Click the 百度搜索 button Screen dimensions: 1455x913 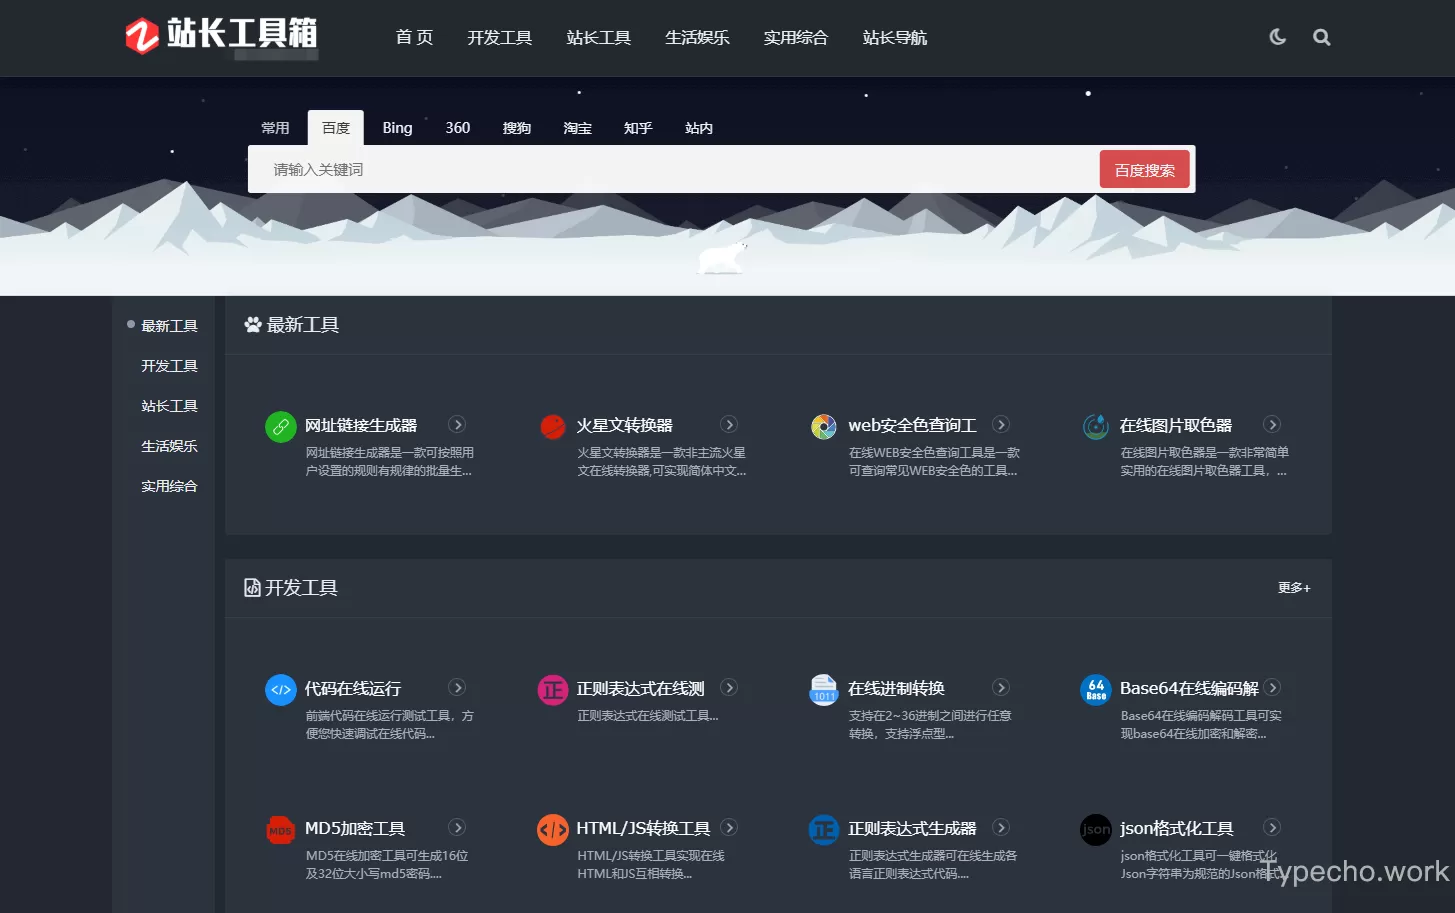[1143, 169]
